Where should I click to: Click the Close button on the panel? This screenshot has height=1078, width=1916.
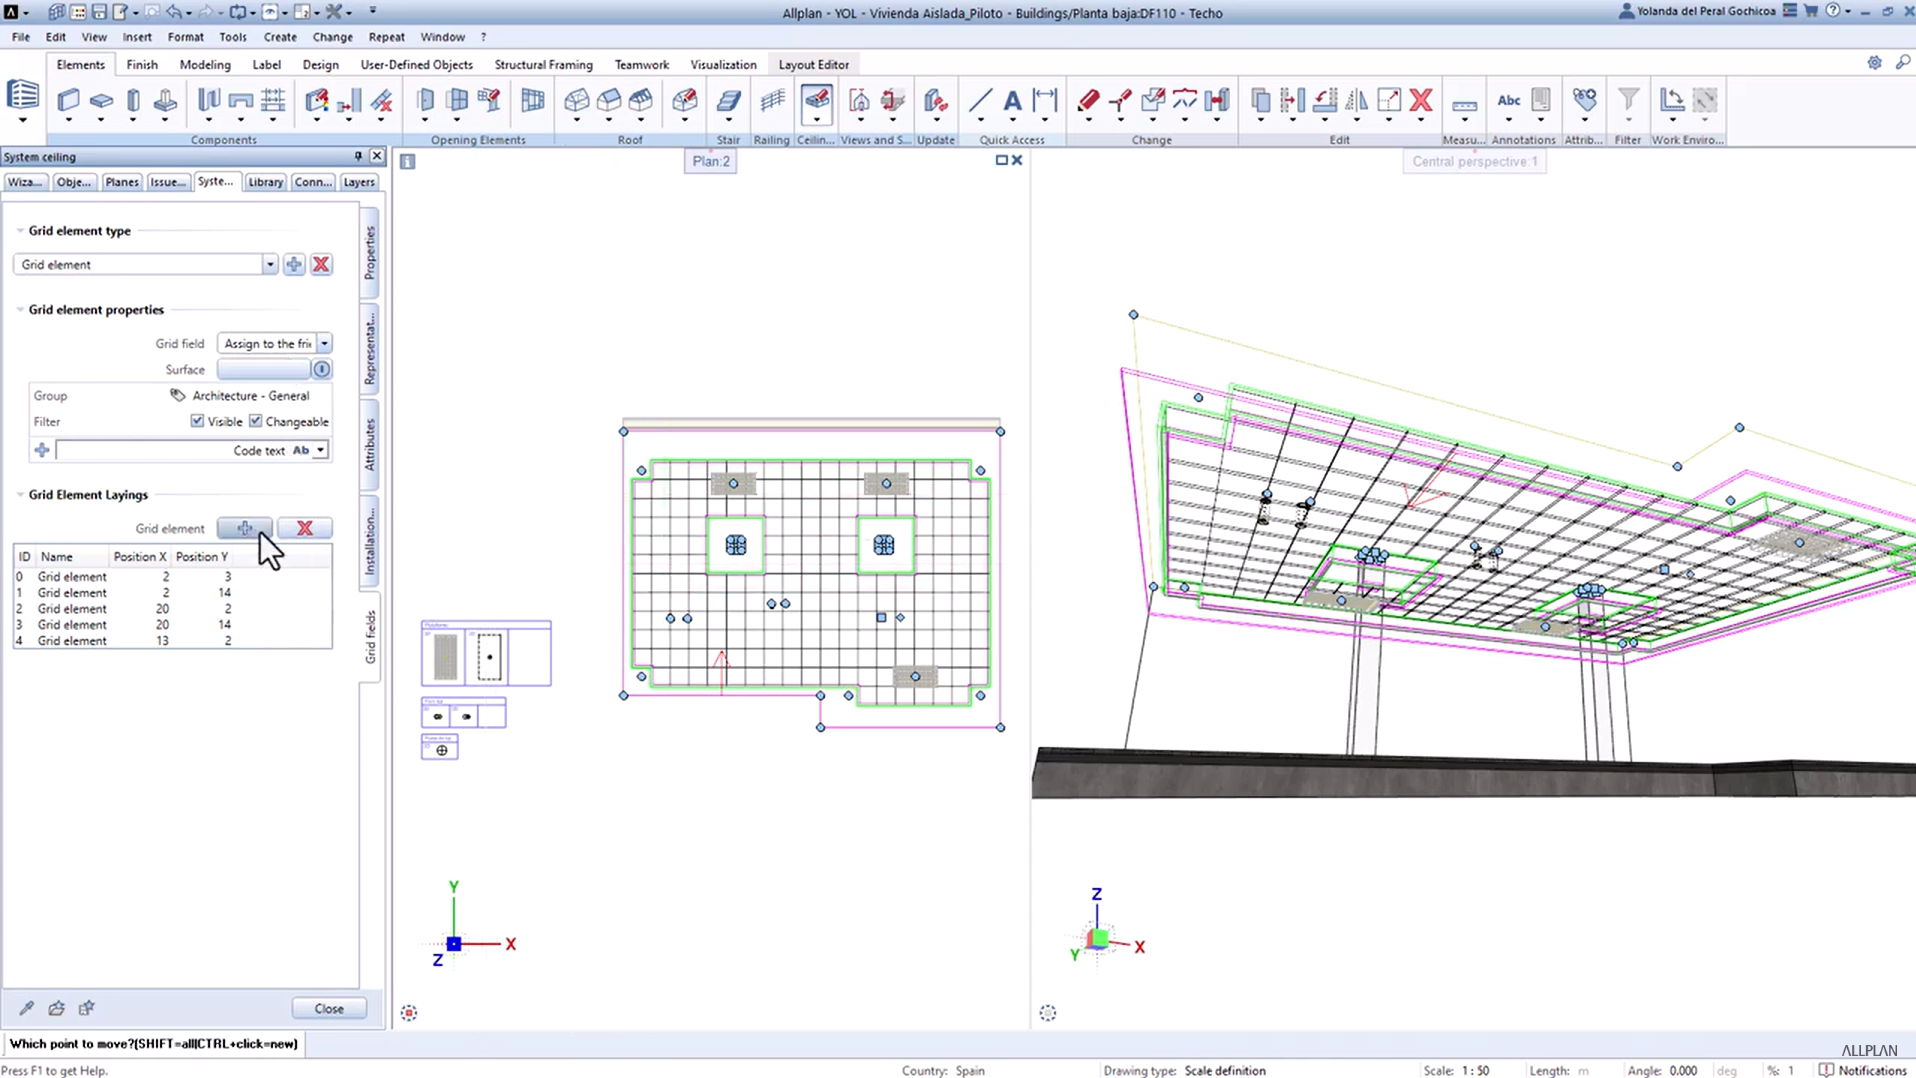tap(328, 1008)
